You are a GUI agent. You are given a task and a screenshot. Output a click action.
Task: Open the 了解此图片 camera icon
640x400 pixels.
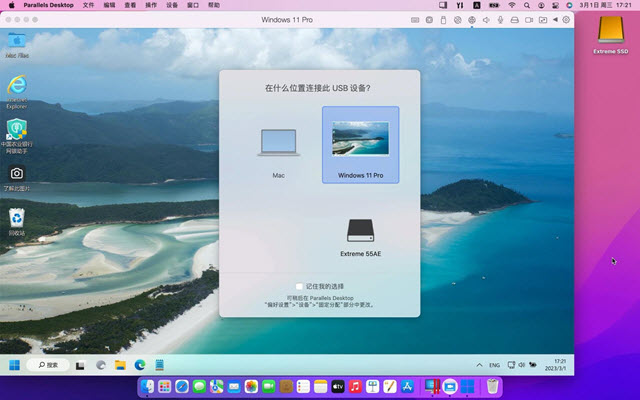click(17, 178)
